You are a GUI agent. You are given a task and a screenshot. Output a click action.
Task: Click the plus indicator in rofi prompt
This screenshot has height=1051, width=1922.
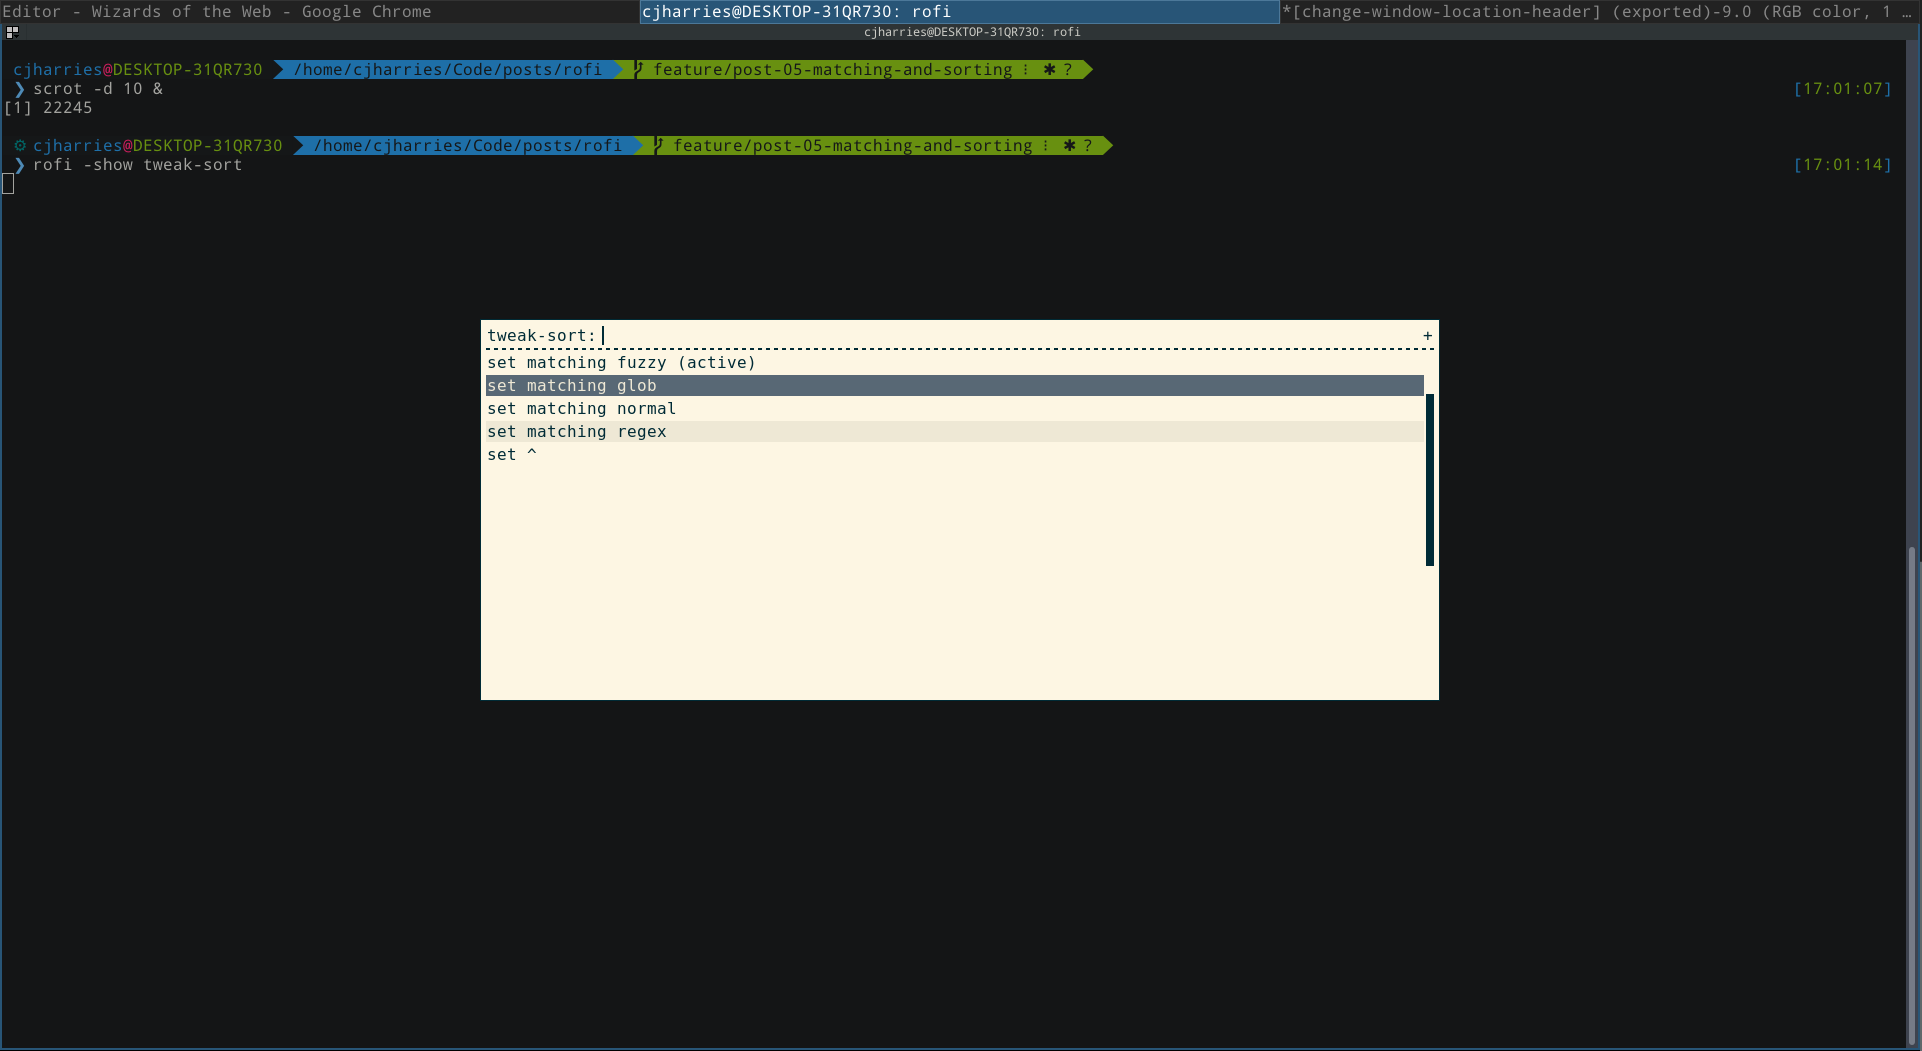coord(1428,336)
